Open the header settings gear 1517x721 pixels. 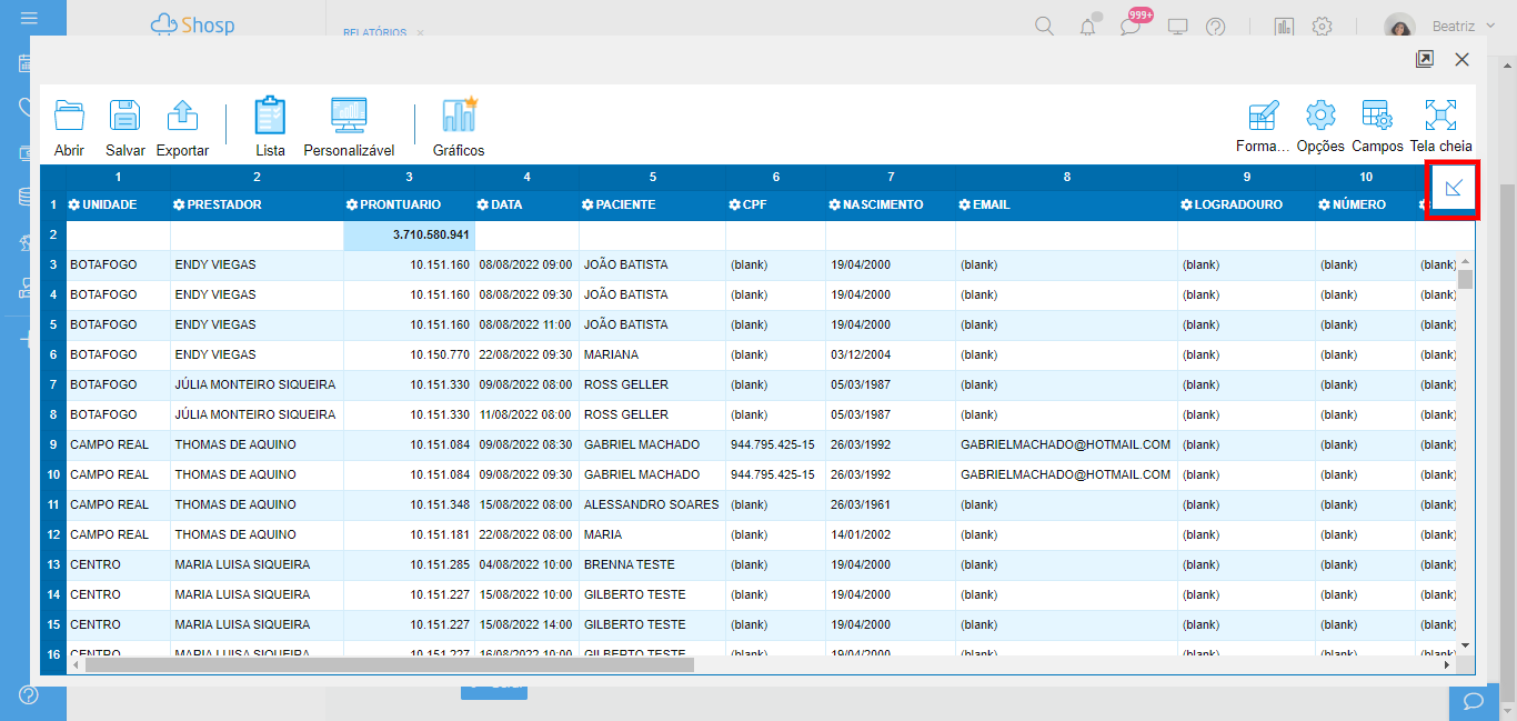coord(1322,27)
